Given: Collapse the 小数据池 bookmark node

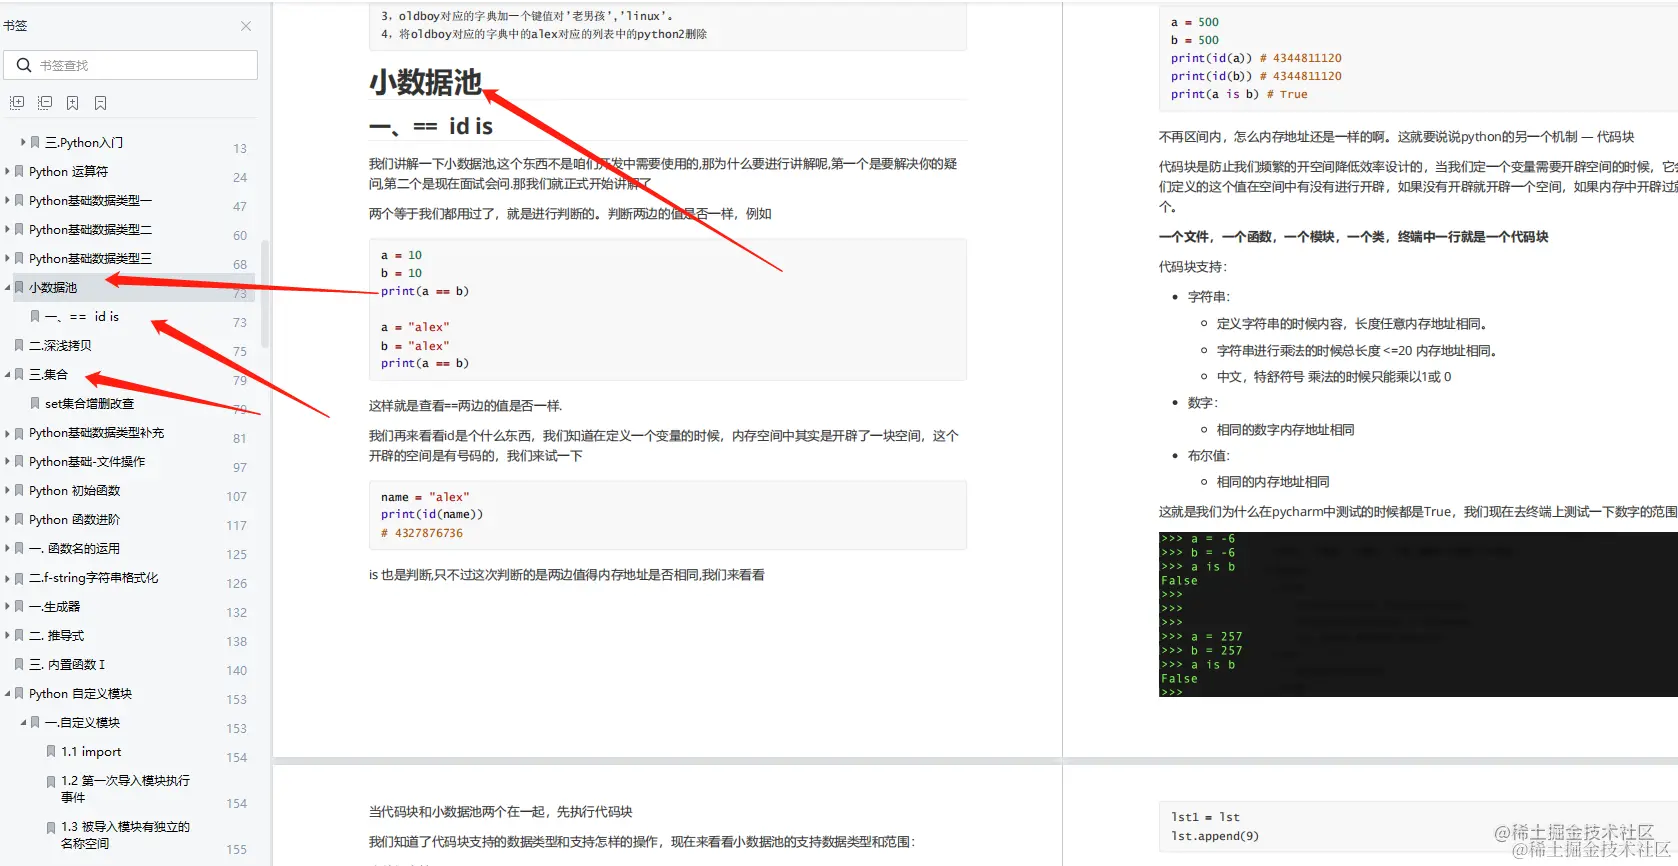Looking at the screenshot, I should [7, 287].
